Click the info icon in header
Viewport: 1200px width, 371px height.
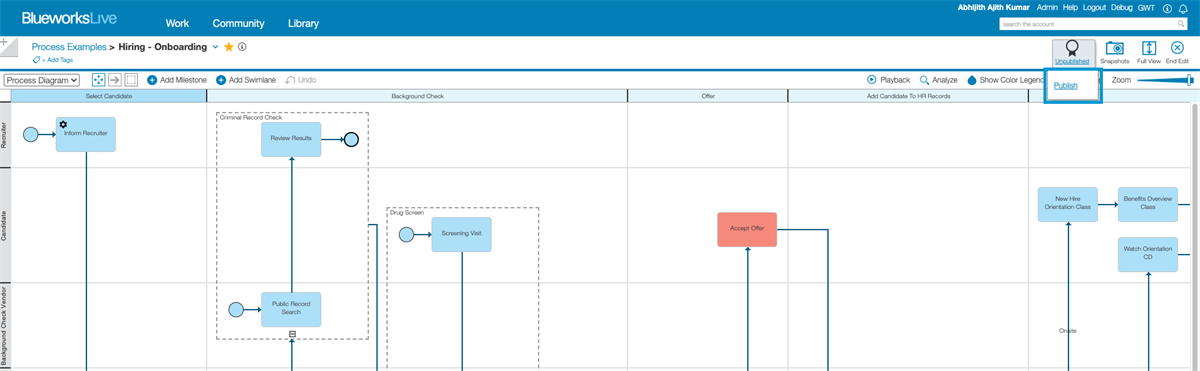tap(1168, 8)
